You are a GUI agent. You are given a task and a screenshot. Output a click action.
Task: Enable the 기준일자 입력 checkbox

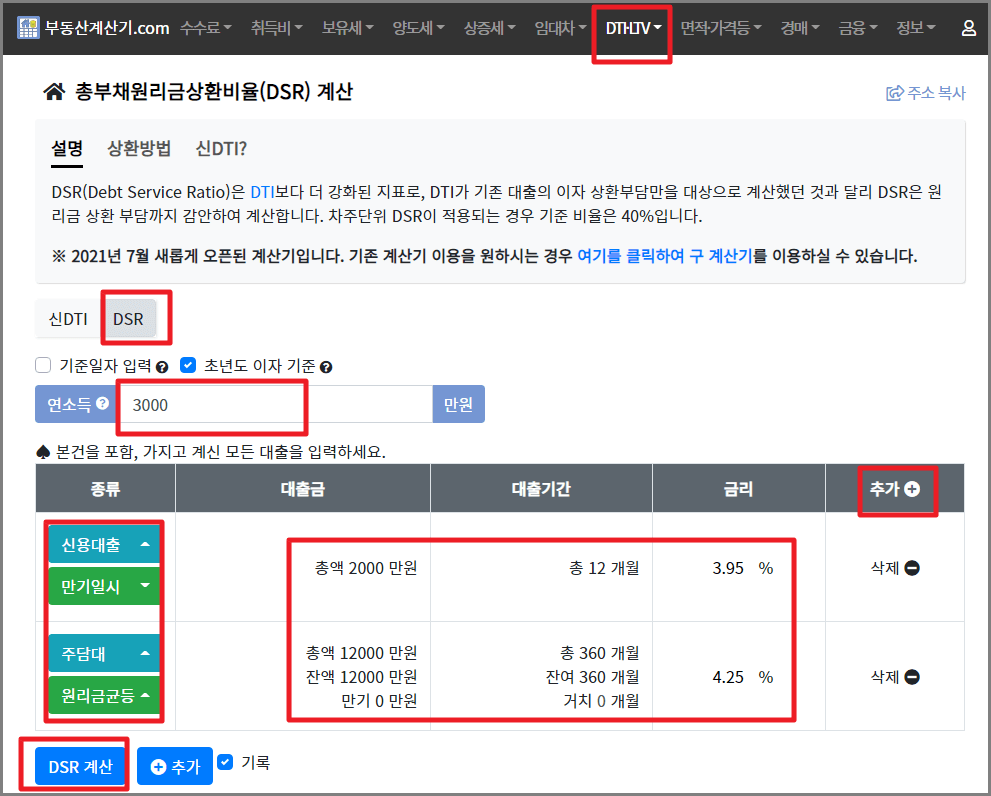tap(42, 365)
